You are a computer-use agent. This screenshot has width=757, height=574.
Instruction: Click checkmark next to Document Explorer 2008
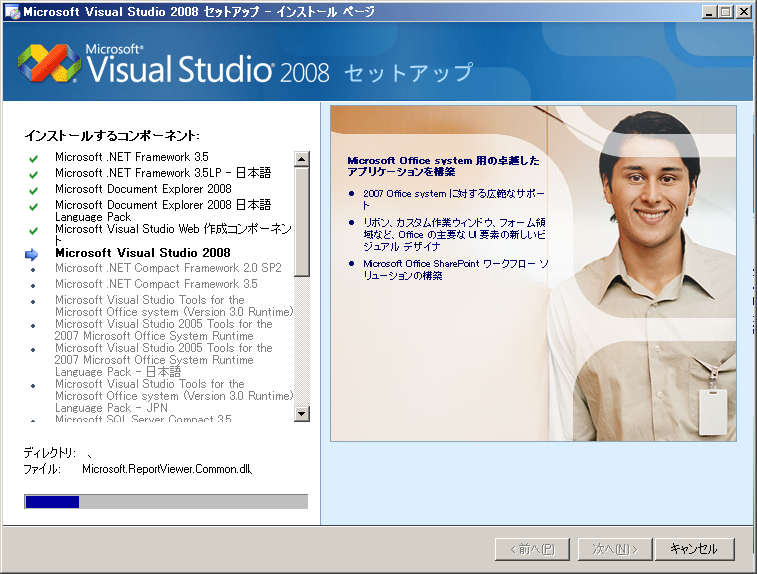[33, 190]
